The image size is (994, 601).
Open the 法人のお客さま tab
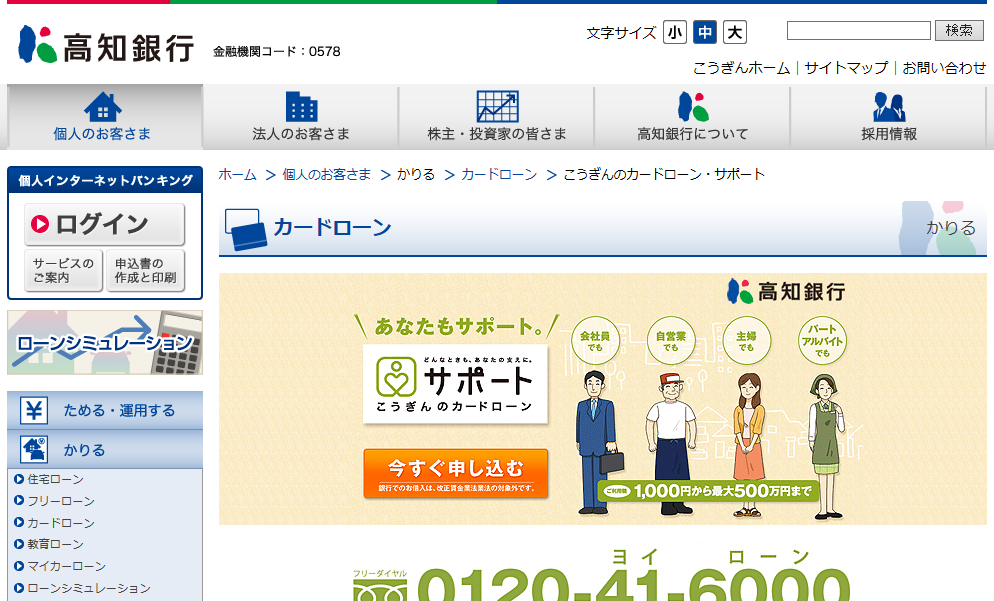301,117
